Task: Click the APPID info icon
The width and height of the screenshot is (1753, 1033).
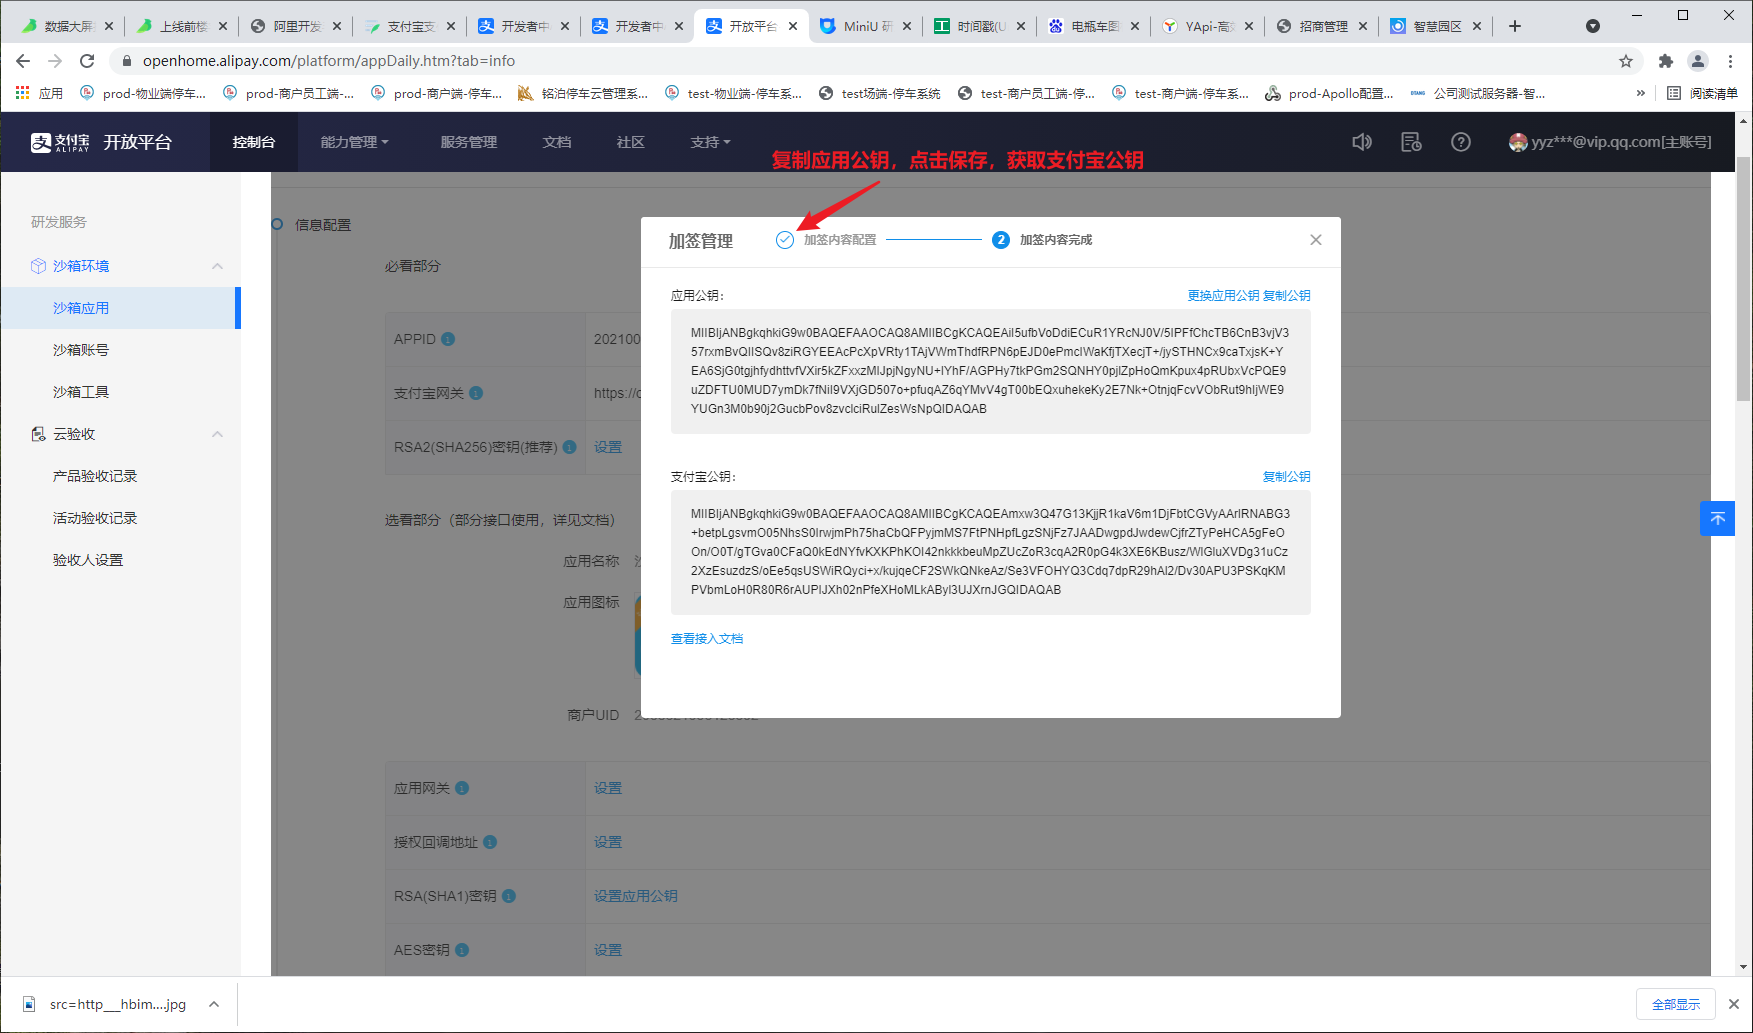Action: click(448, 339)
